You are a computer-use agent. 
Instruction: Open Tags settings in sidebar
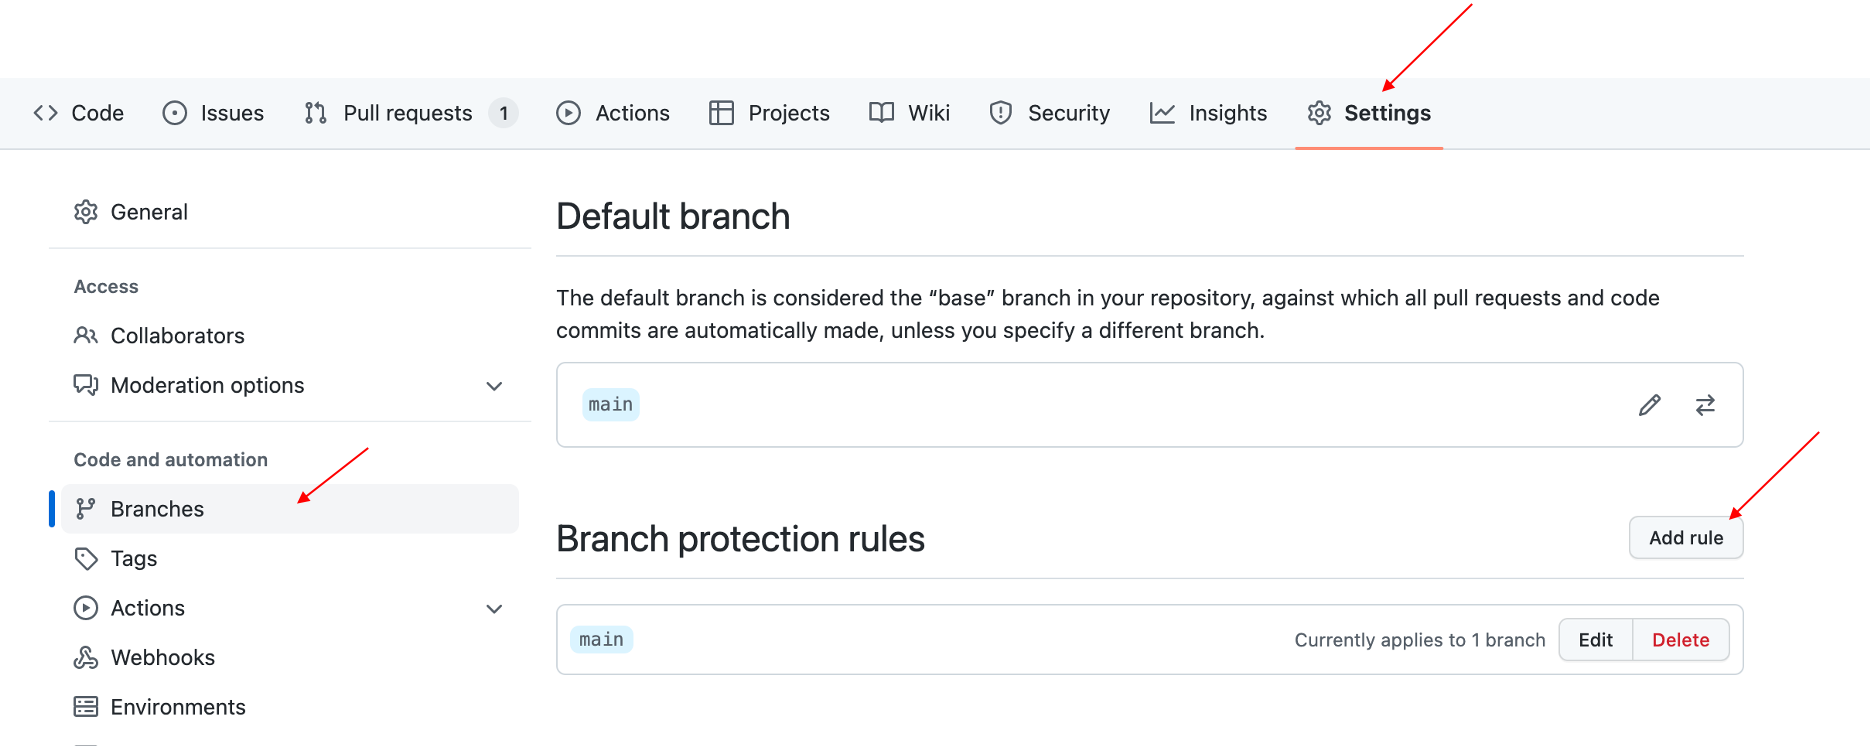point(290,558)
